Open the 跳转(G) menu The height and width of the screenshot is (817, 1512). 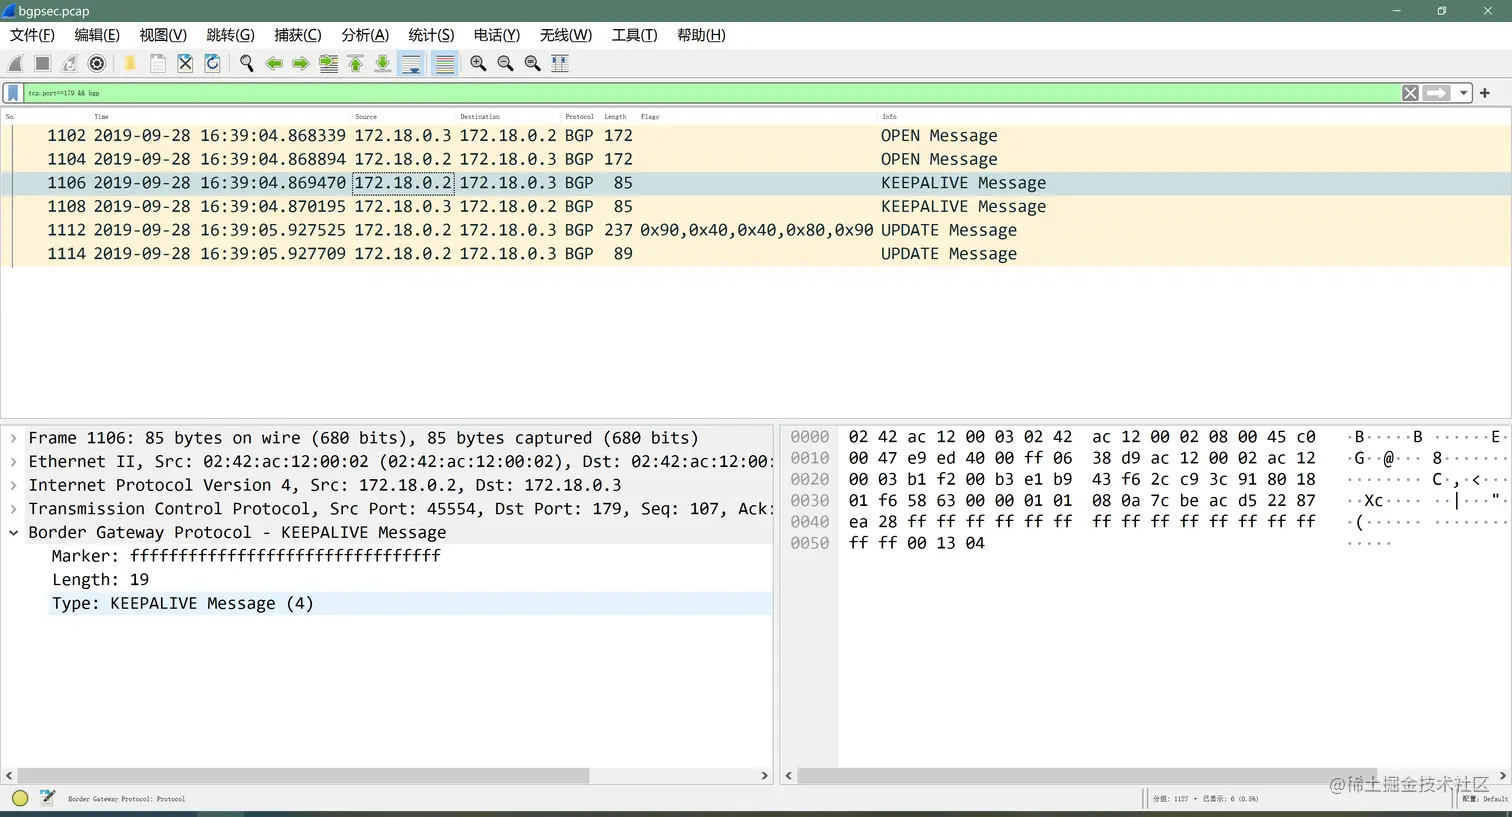point(230,35)
